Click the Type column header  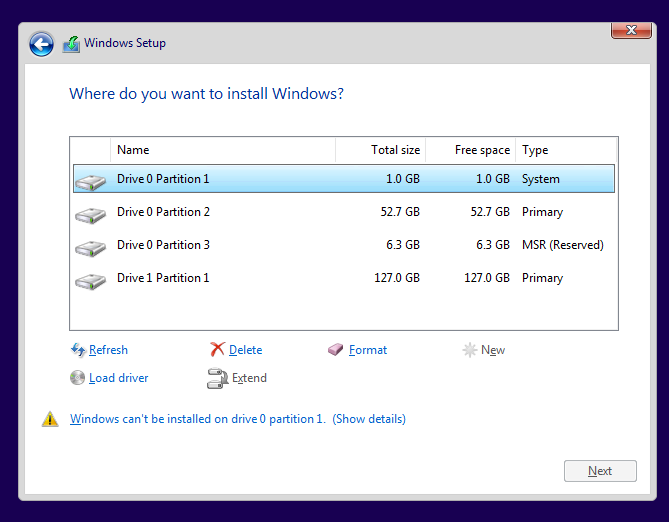coord(566,150)
